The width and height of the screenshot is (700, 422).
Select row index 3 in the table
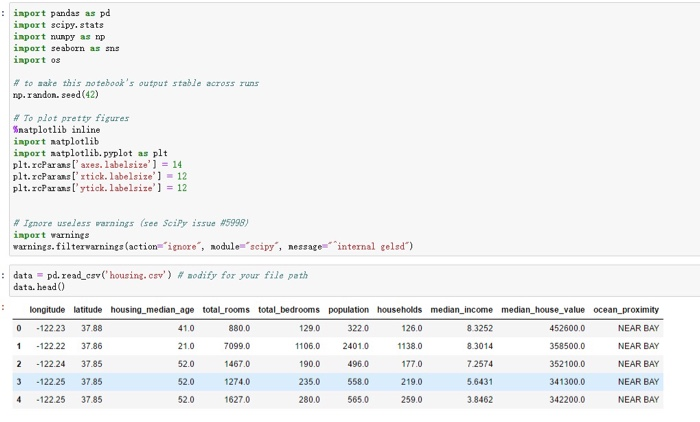coord(19,382)
